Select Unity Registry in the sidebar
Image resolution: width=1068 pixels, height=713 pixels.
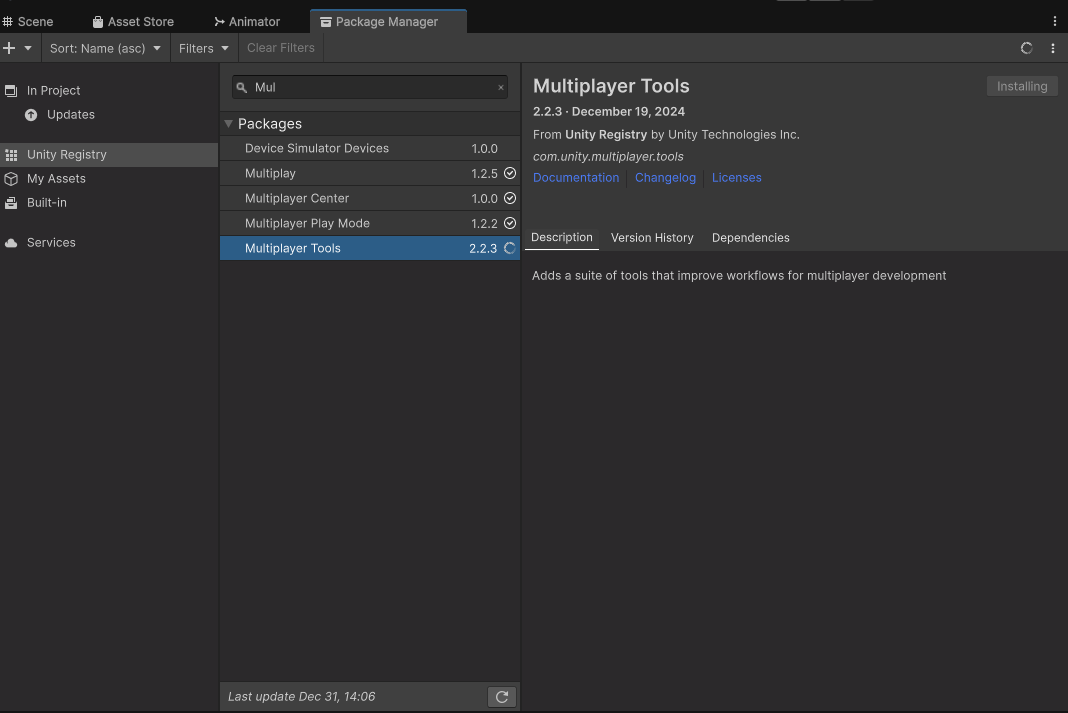[x=109, y=155]
